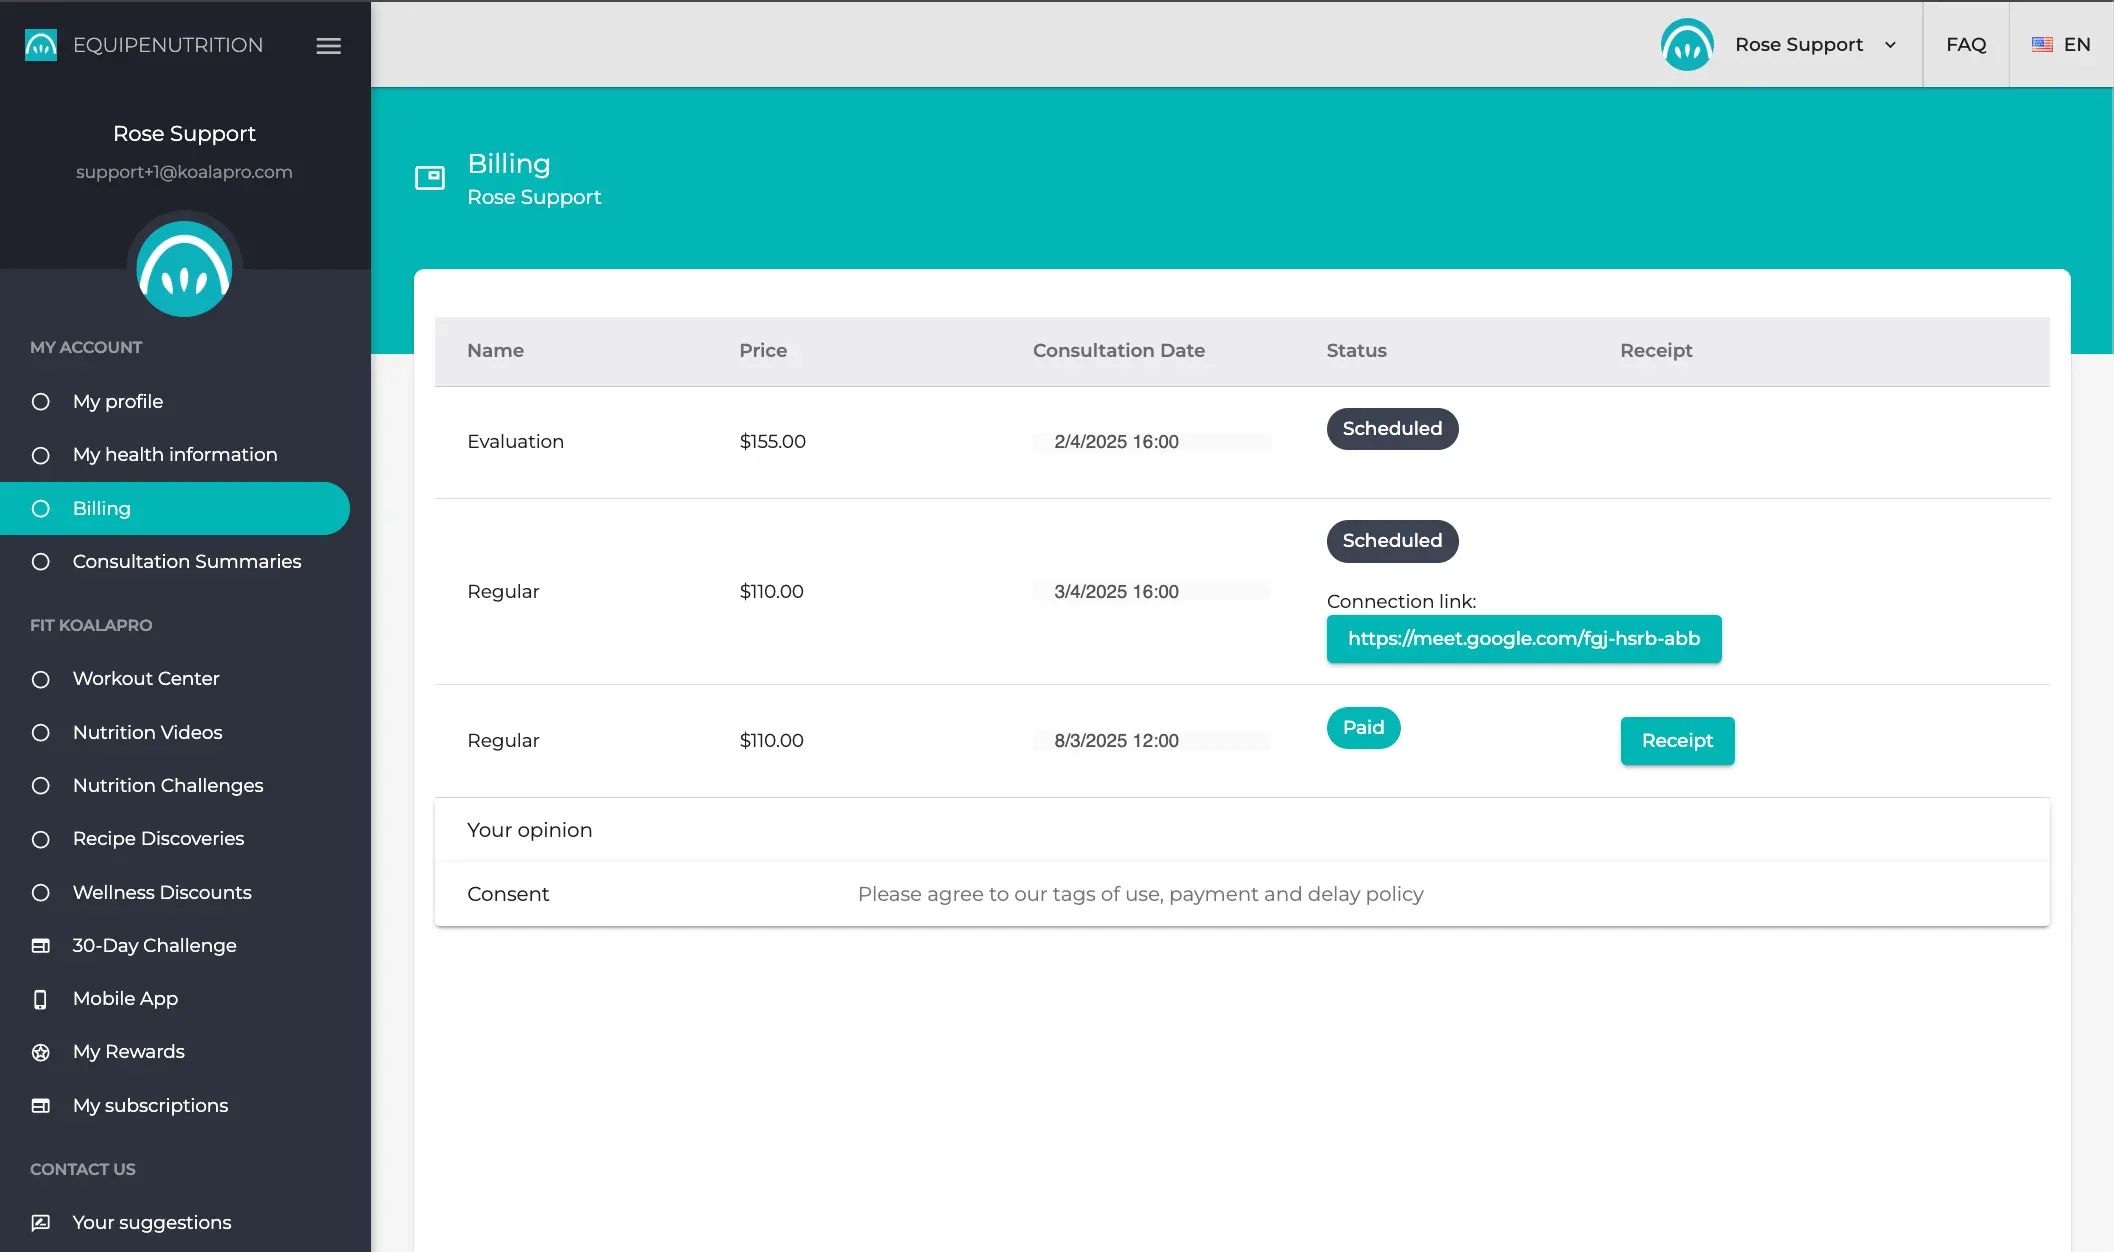Expand the Rose Support user dropdown arrow
Image resolution: width=2114 pixels, height=1252 pixels.
(x=1890, y=45)
